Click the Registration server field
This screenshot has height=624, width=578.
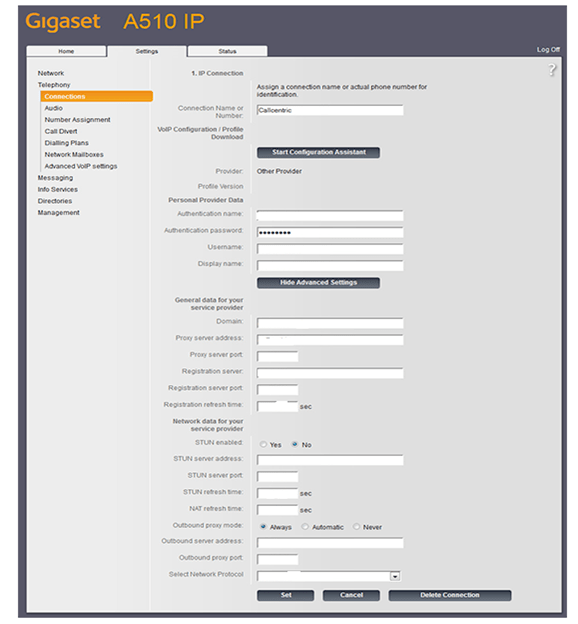tap(330, 373)
